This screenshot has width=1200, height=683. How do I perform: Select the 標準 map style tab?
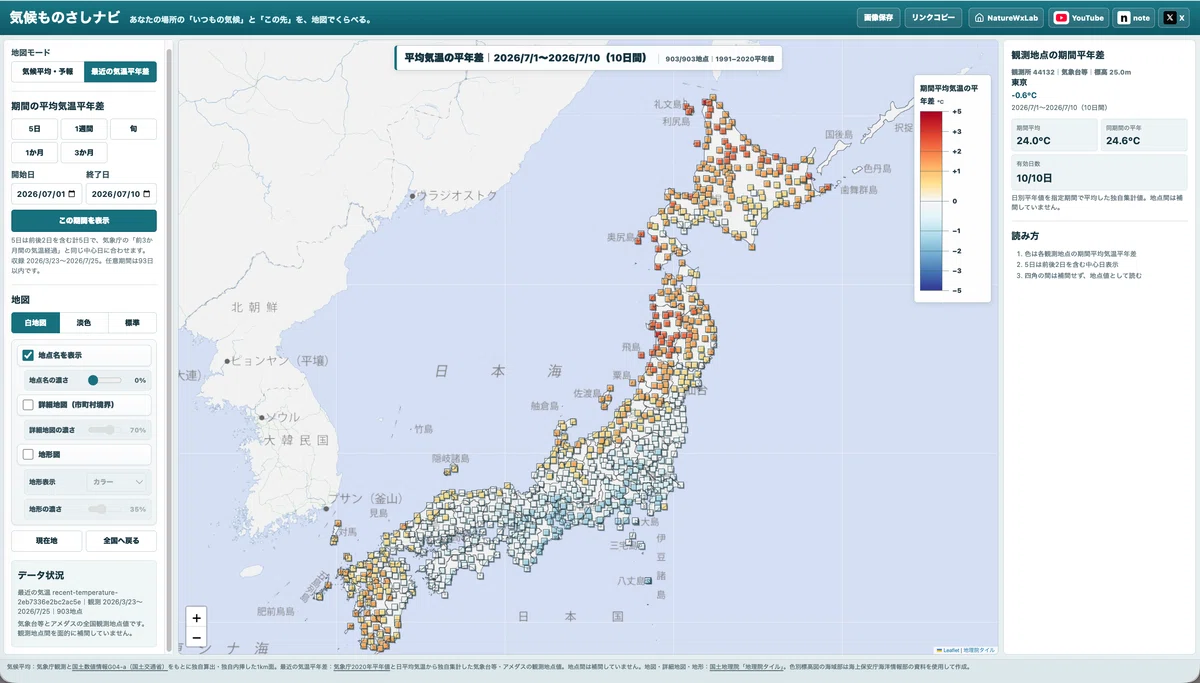point(132,323)
